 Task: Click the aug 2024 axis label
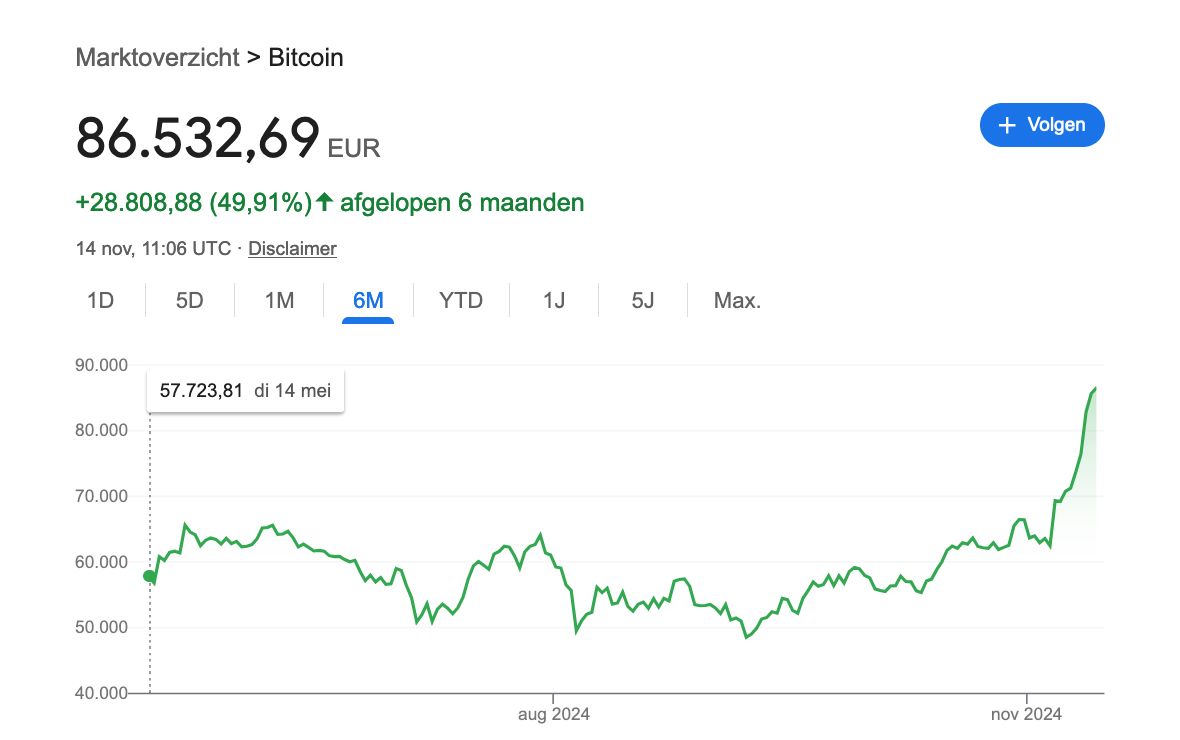tap(553, 714)
